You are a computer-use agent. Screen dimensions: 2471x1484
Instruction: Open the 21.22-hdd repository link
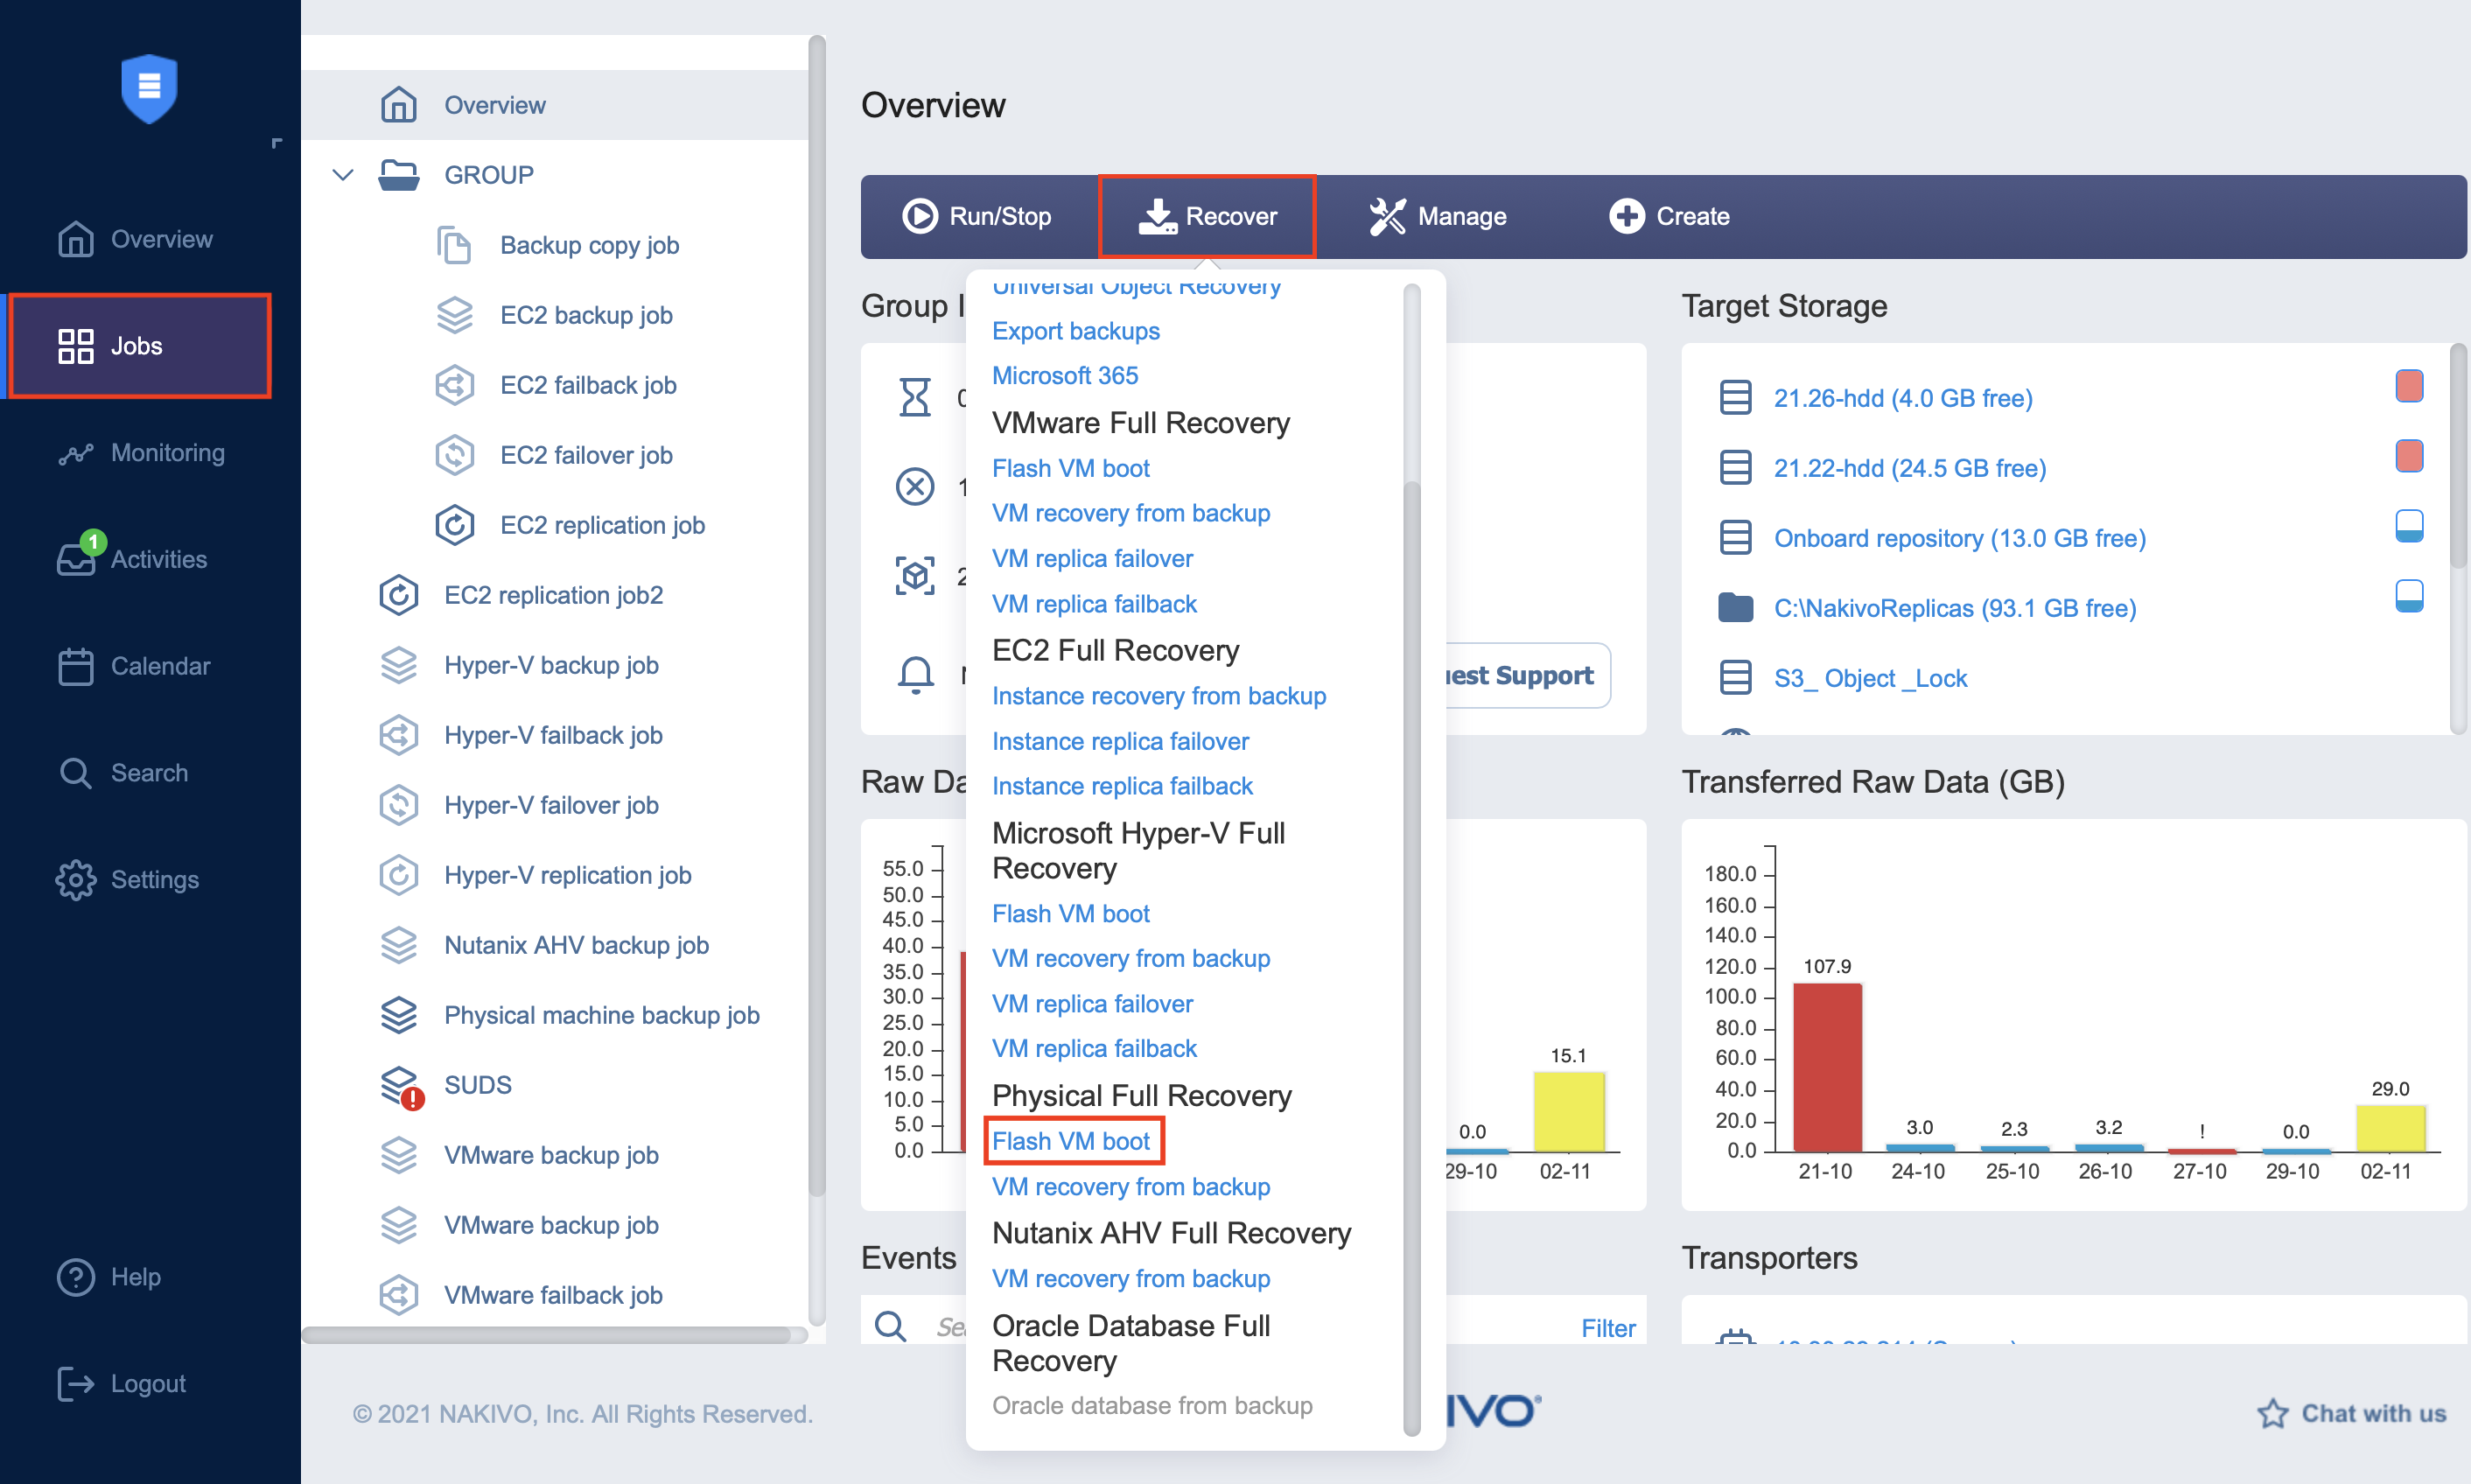click(1909, 468)
